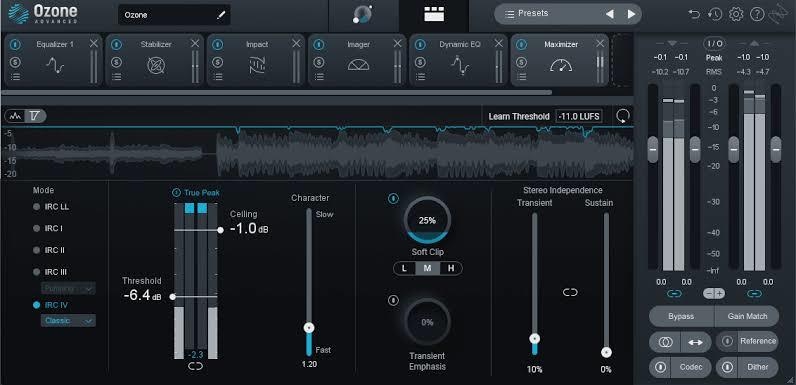Bypass the Equalizer 1 module power
The height and width of the screenshot is (385, 796).
(x=15, y=45)
